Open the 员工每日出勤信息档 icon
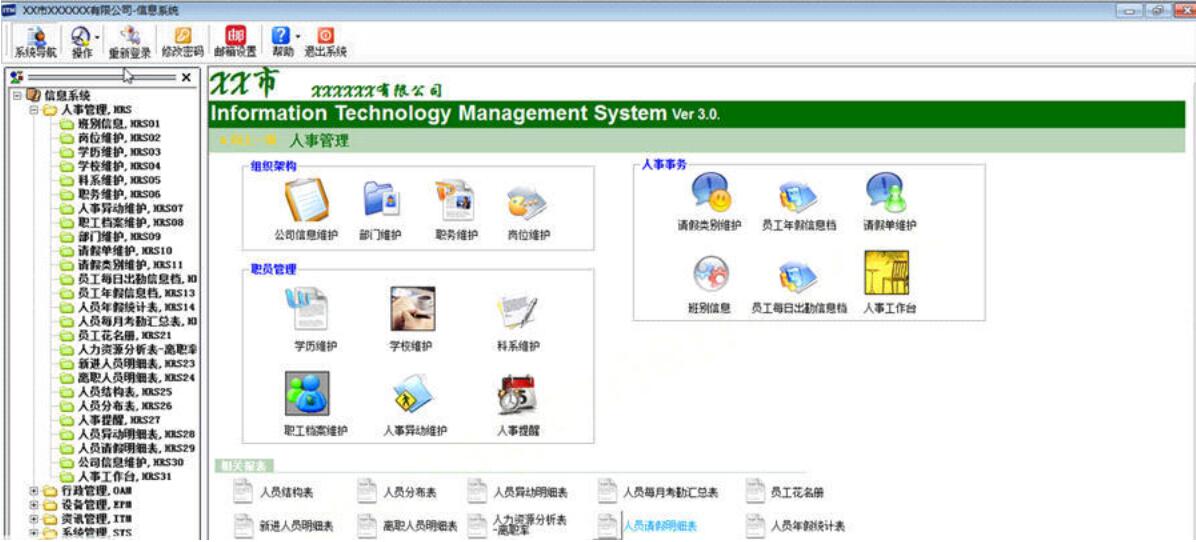 [798, 277]
